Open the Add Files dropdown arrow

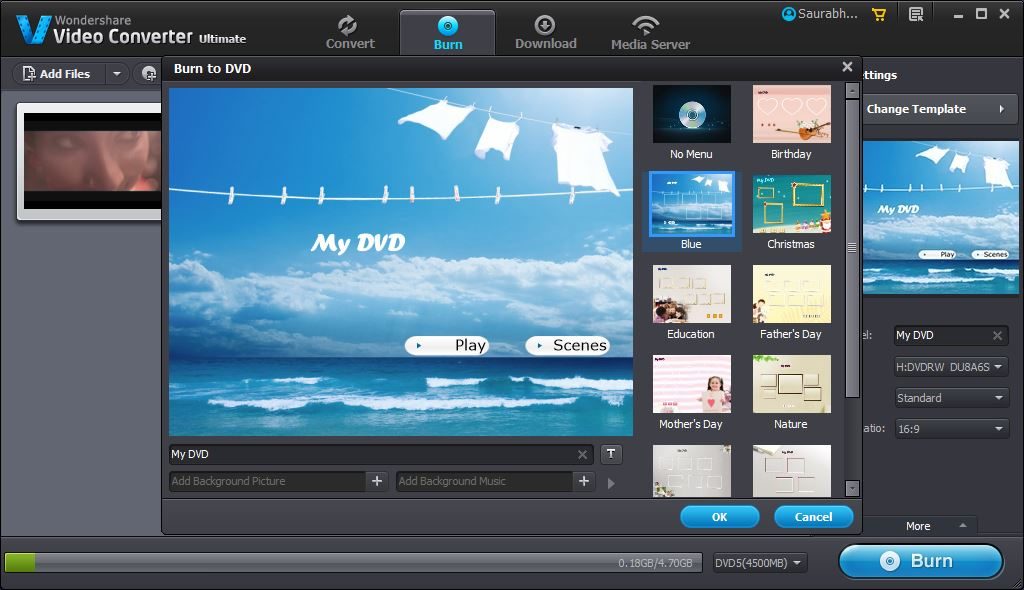pyautogui.click(x=117, y=73)
